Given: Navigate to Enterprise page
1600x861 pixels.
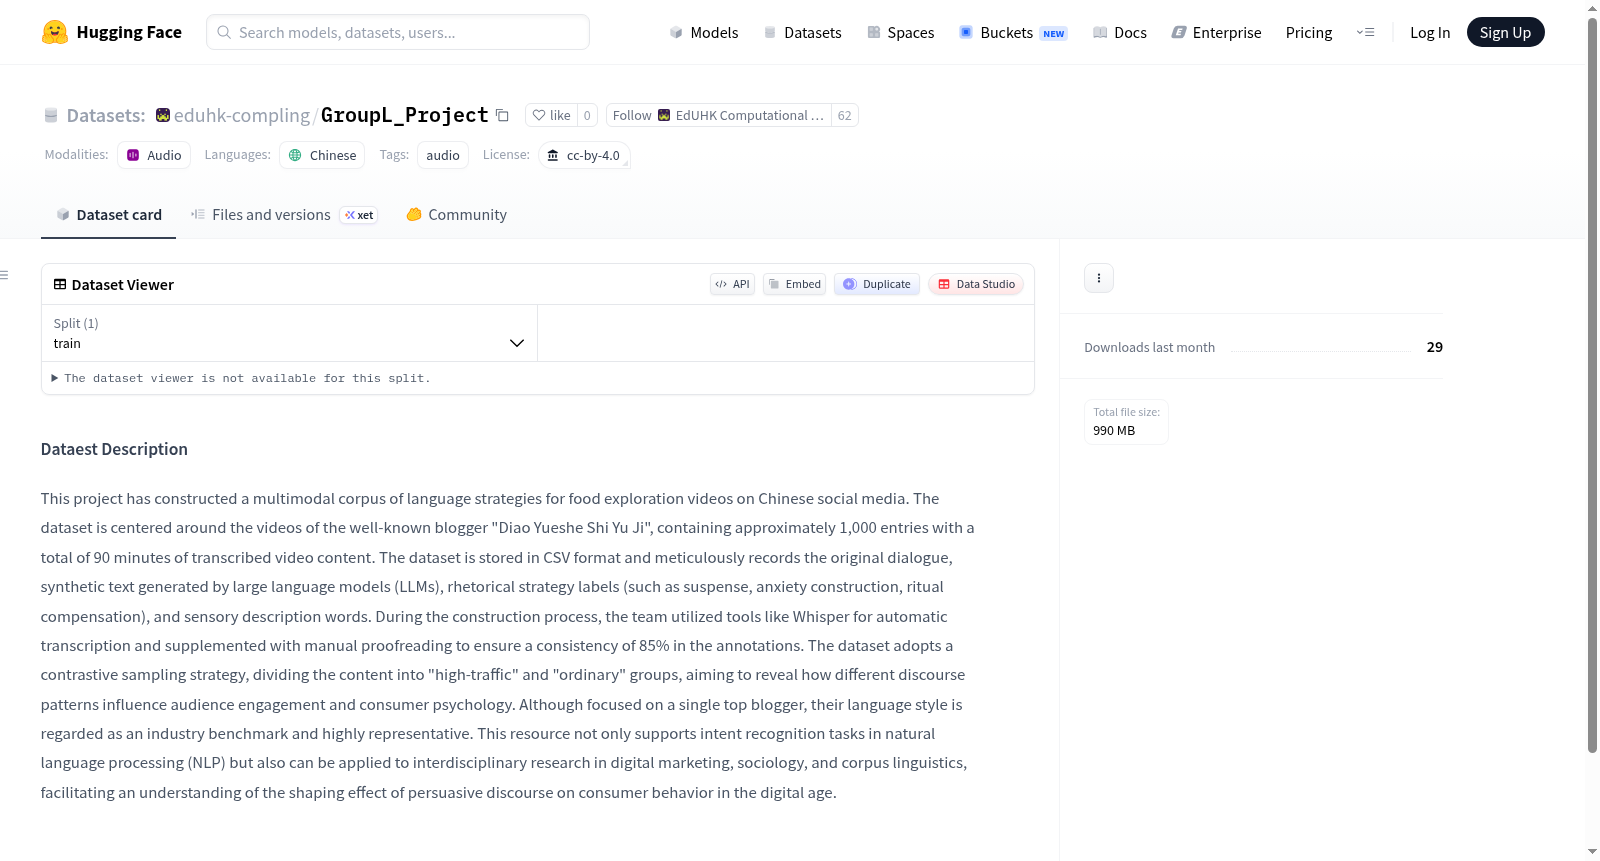Looking at the screenshot, I should [1216, 32].
